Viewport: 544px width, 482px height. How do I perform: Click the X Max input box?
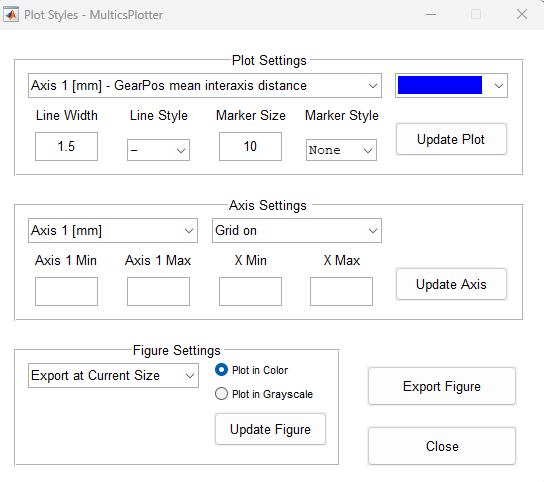[341, 291]
